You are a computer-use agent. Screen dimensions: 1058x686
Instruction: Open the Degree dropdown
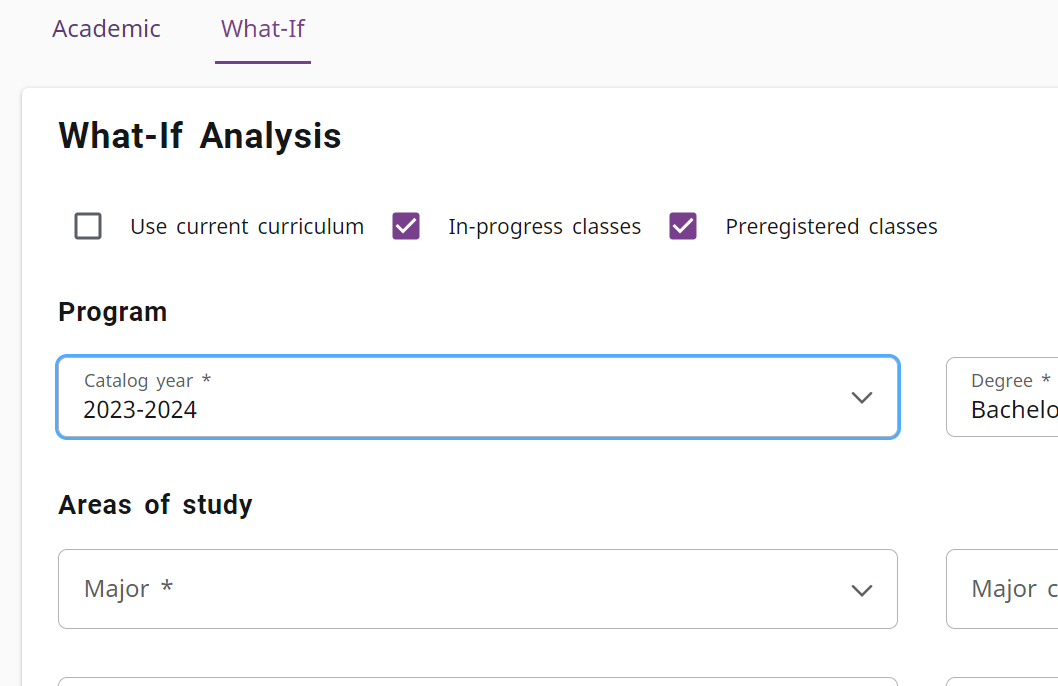[1001, 397]
